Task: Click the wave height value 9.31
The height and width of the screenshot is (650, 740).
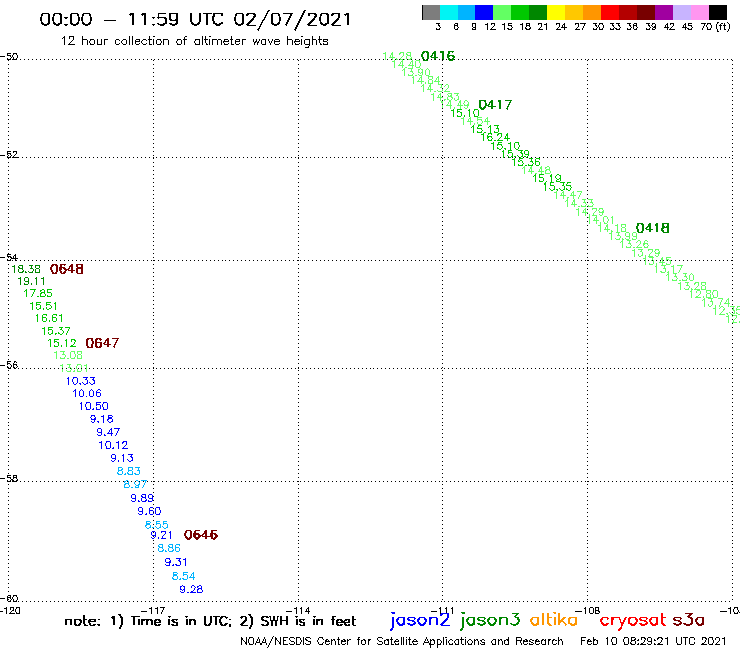Action: [x=176, y=563]
